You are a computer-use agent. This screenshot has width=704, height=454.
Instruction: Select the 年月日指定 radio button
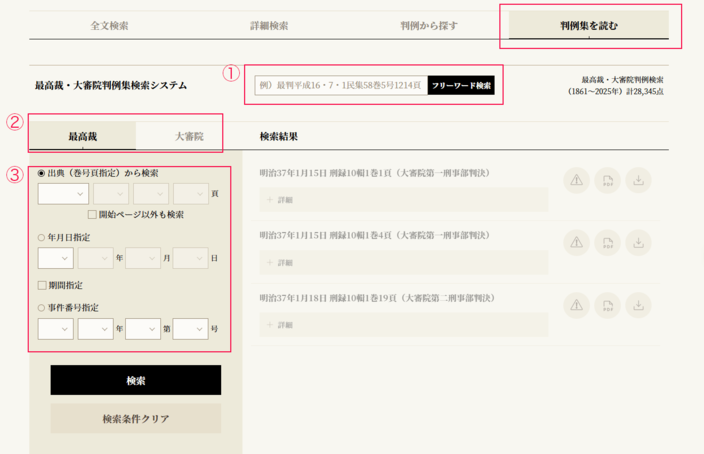click(41, 239)
